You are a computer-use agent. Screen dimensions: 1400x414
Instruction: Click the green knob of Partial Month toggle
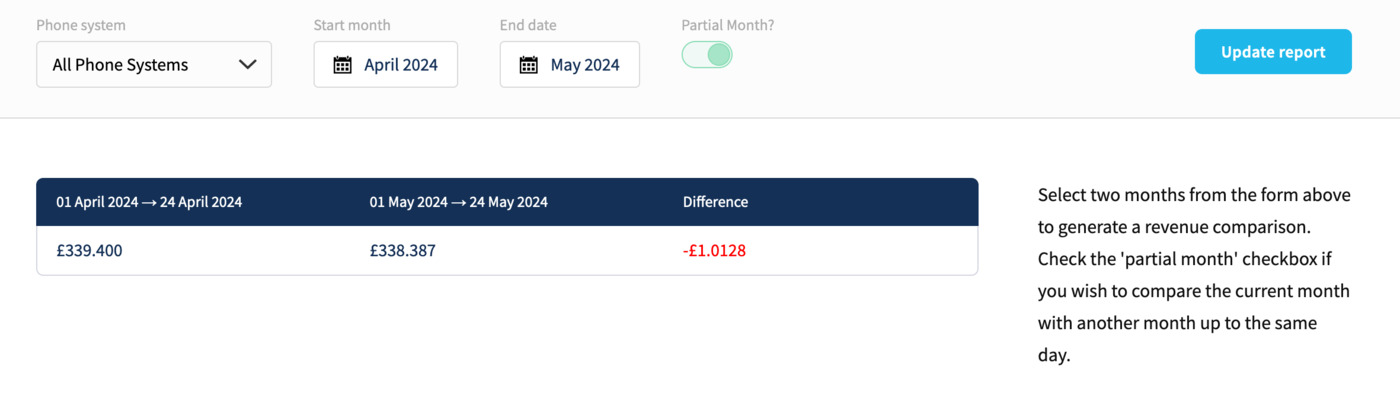(719, 55)
